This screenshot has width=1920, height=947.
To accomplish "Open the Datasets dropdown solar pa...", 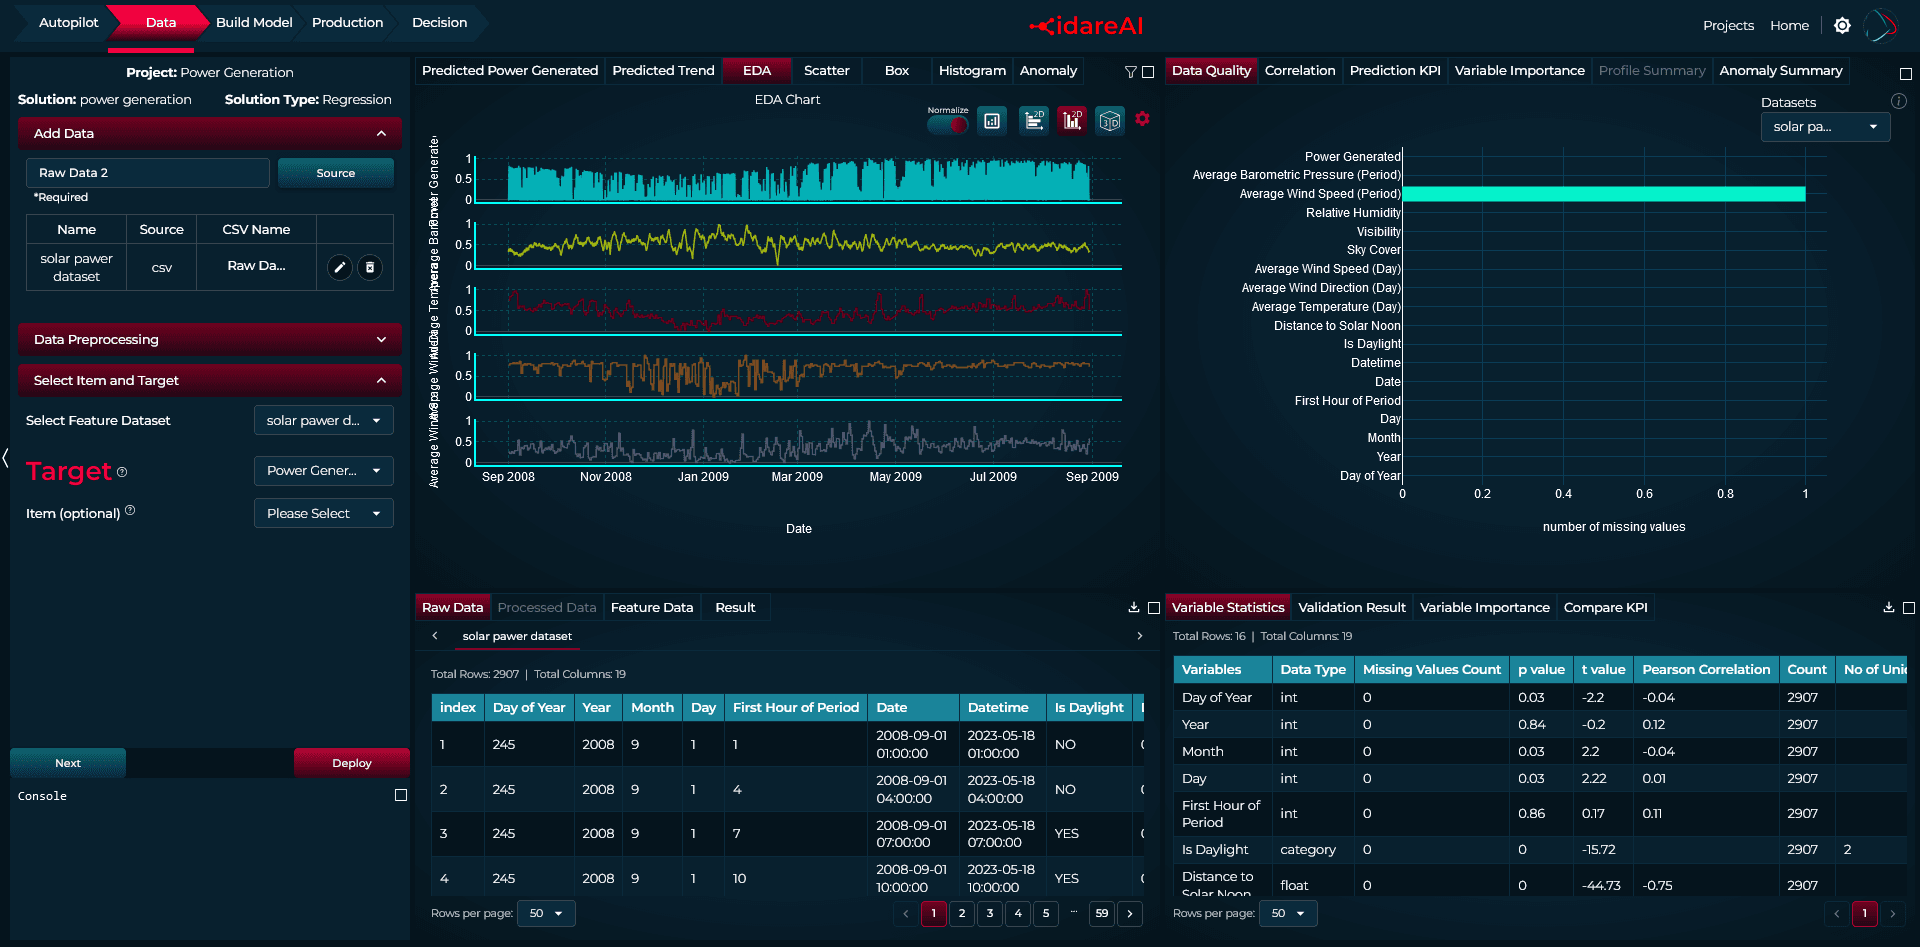I will (1825, 127).
